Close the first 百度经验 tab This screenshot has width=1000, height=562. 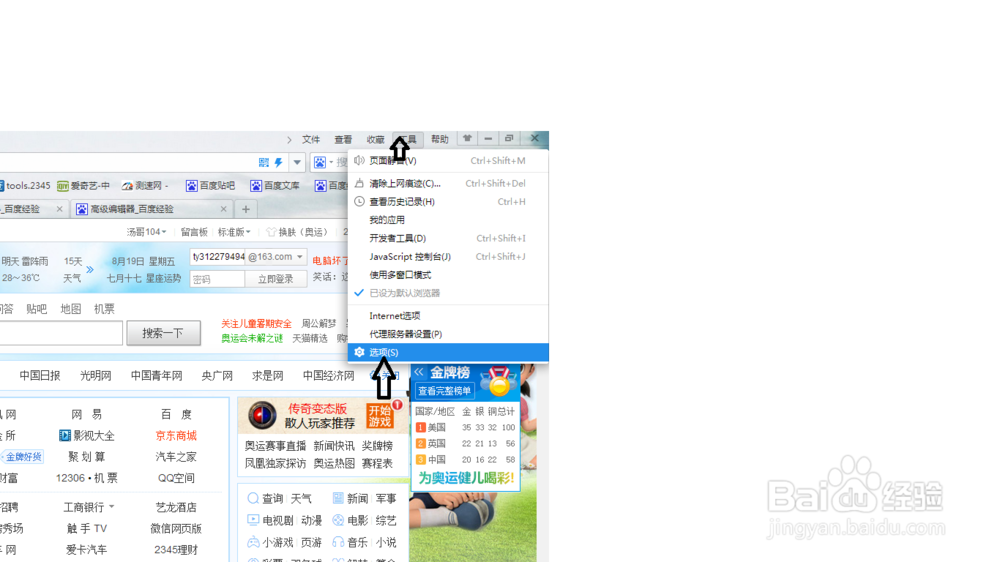(x=59, y=209)
